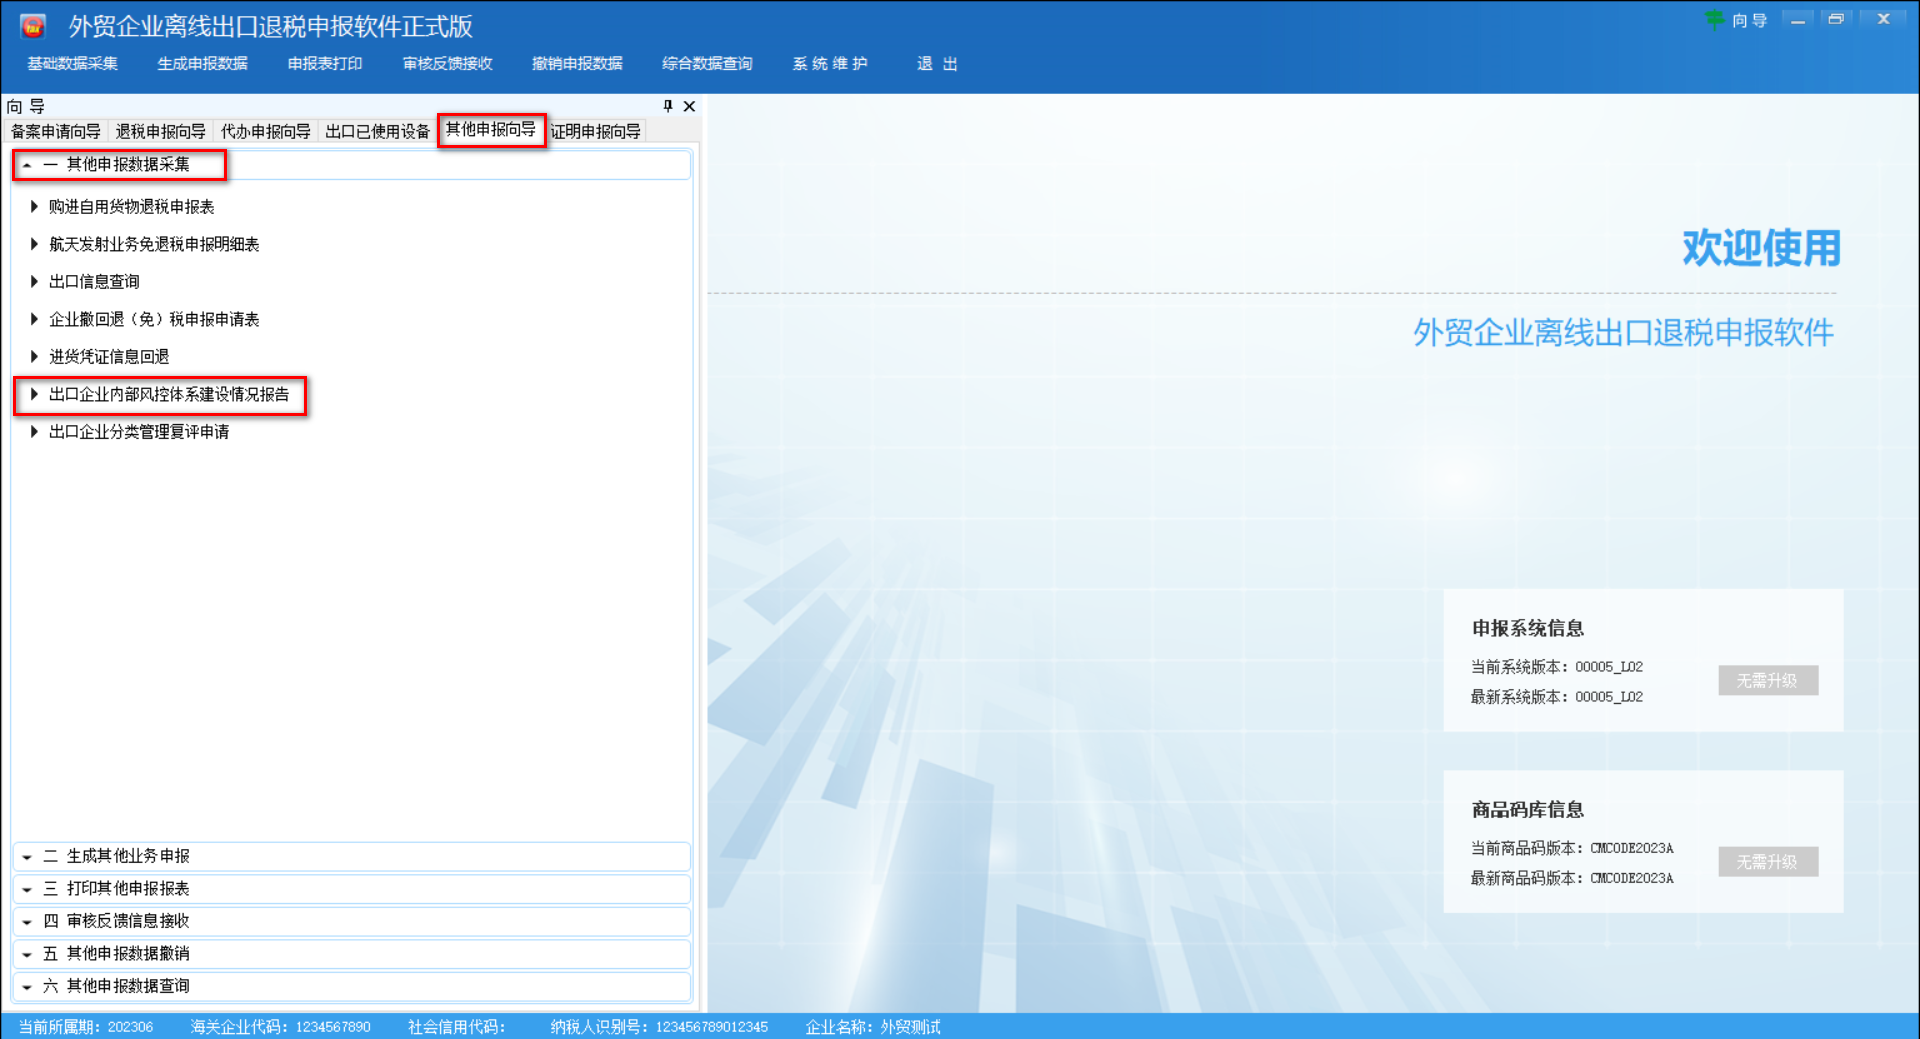Screen dimensions: 1920x1039
Task: Open the 系统维护 menu
Action: coord(830,63)
